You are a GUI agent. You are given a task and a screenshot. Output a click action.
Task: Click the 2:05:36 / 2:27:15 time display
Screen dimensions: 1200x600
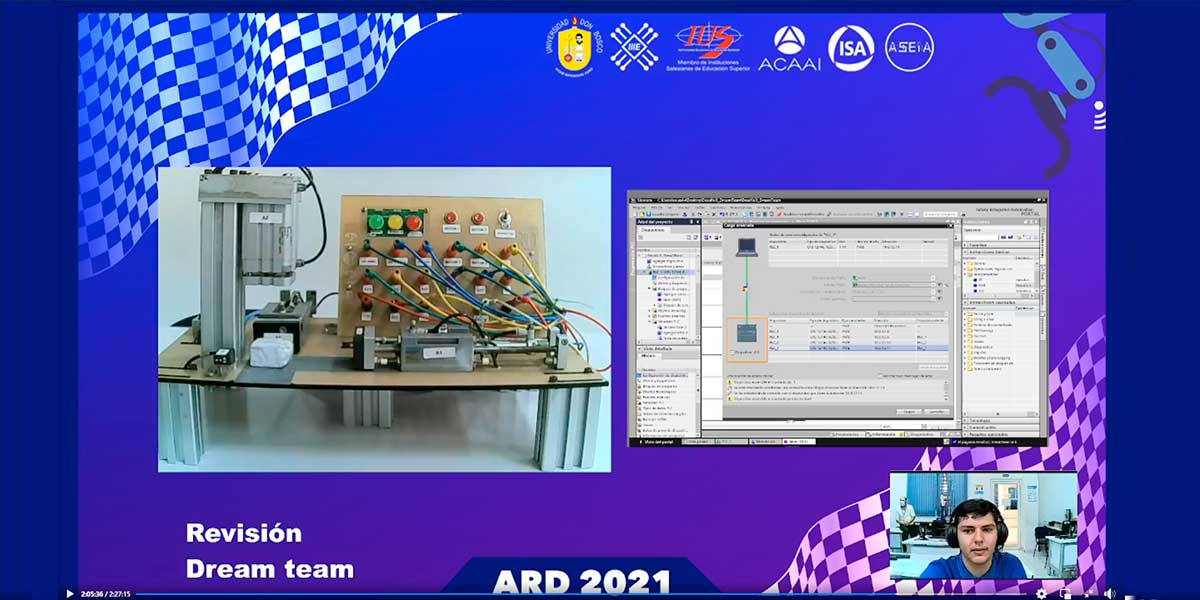[106, 594]
